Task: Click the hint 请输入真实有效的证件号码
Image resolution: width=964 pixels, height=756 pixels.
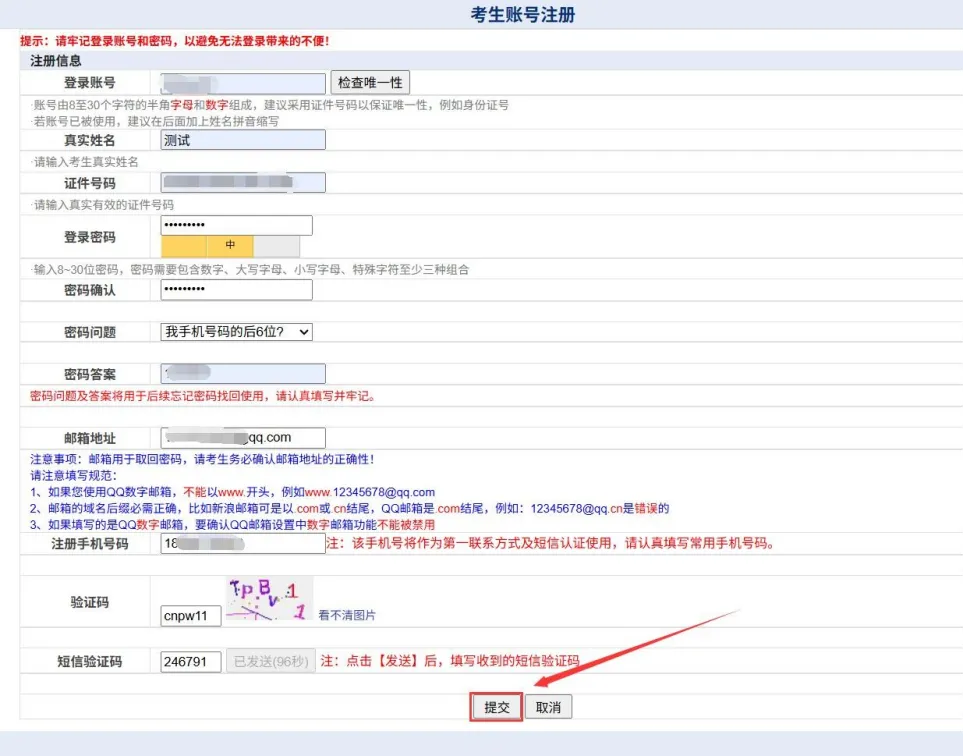Action: [x=104, y=205]
